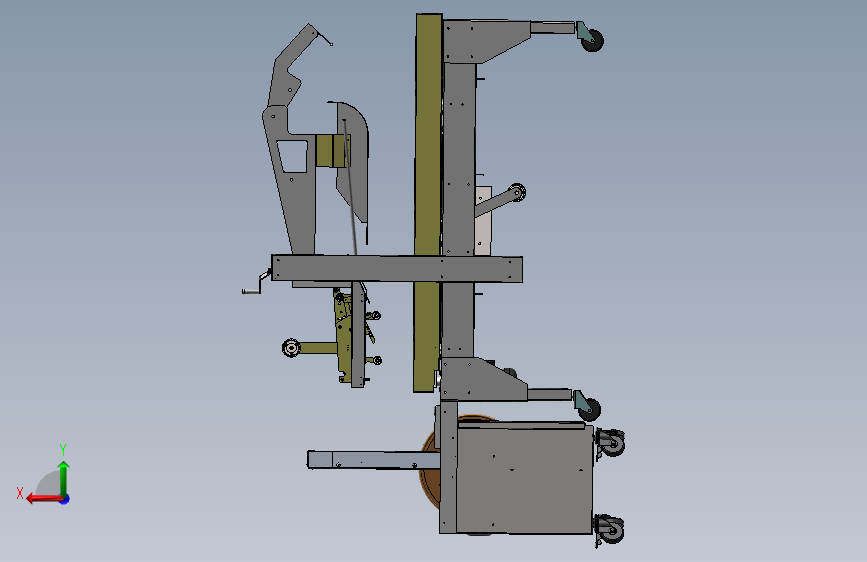Select the tall olive vertical plate

[x=428, y=202]
